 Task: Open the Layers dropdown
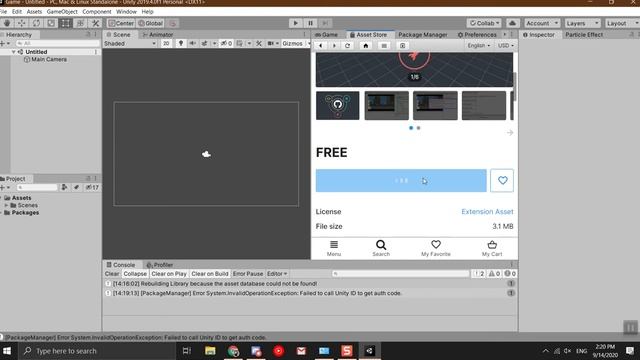[x=582, y=23]
